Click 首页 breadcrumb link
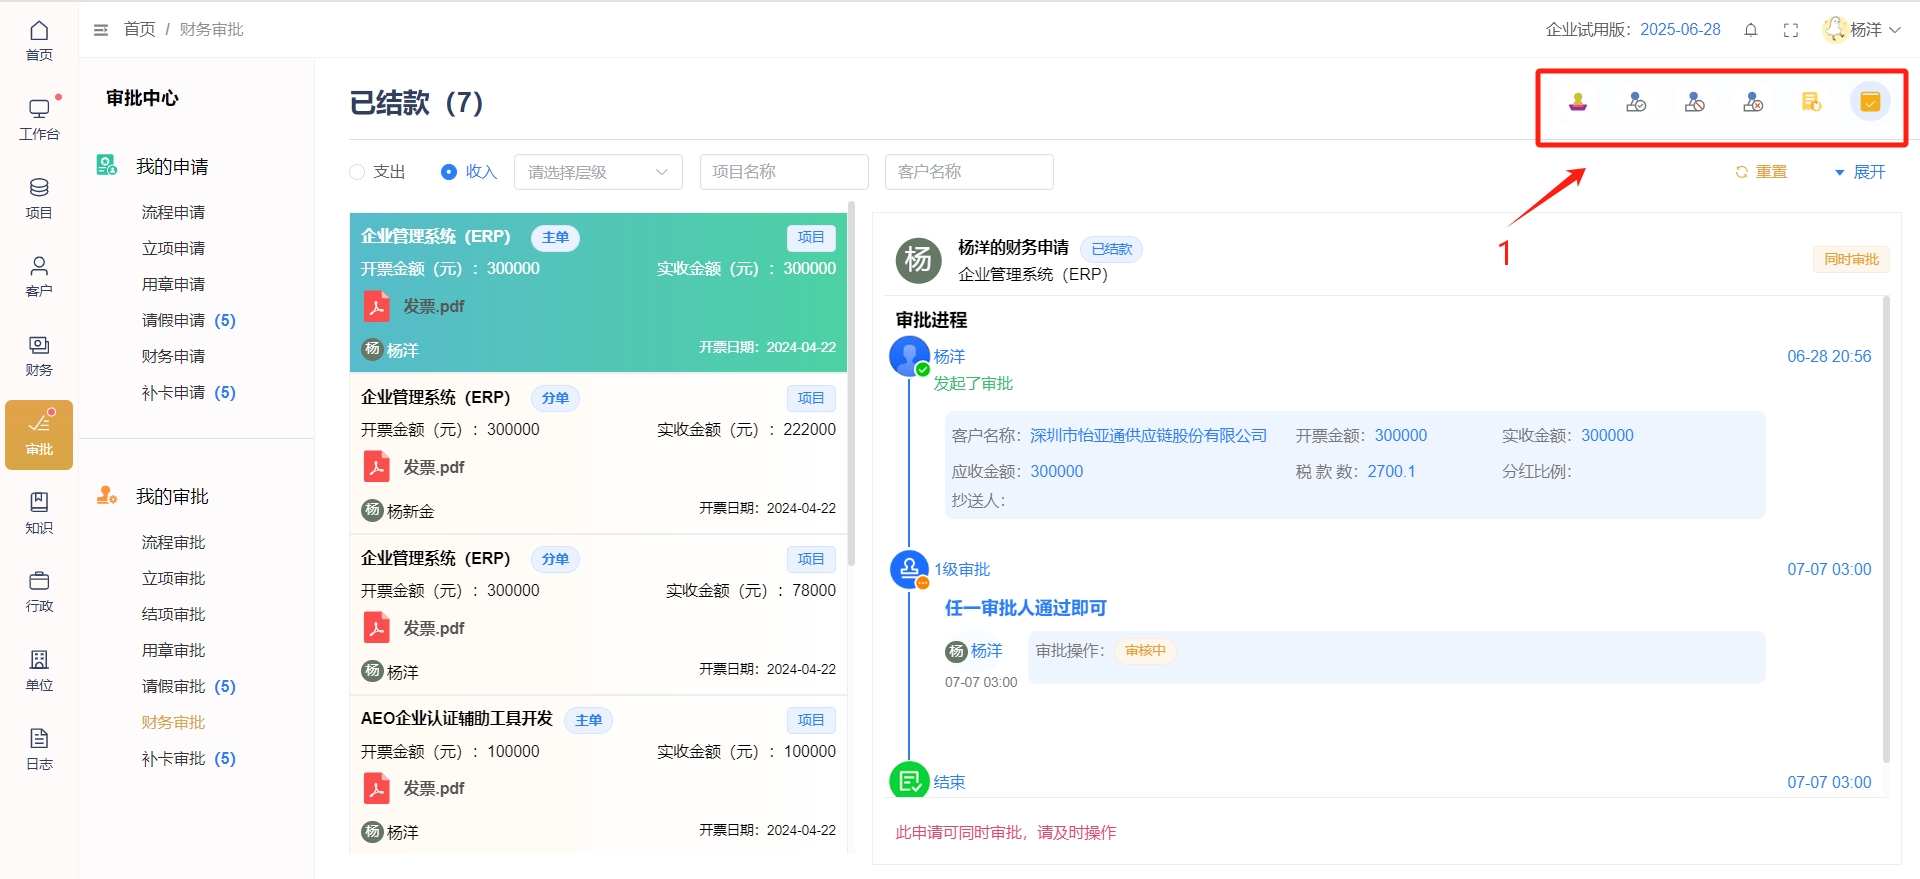This screenshot has height=879, width=1920. click(139, 30)
